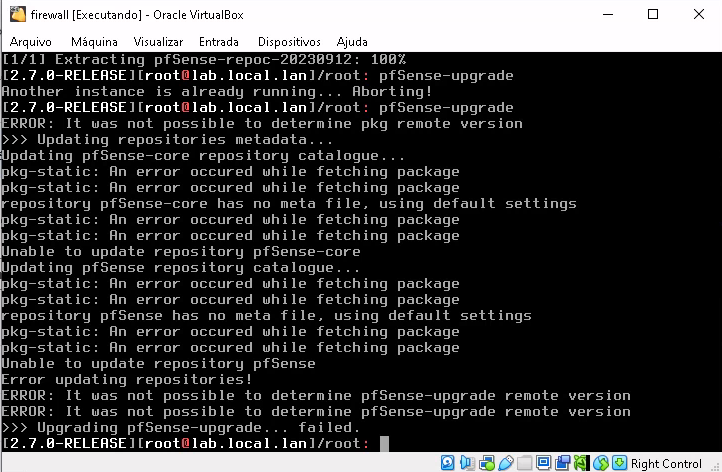Click the mouse integration status icon

coord(601,463)
